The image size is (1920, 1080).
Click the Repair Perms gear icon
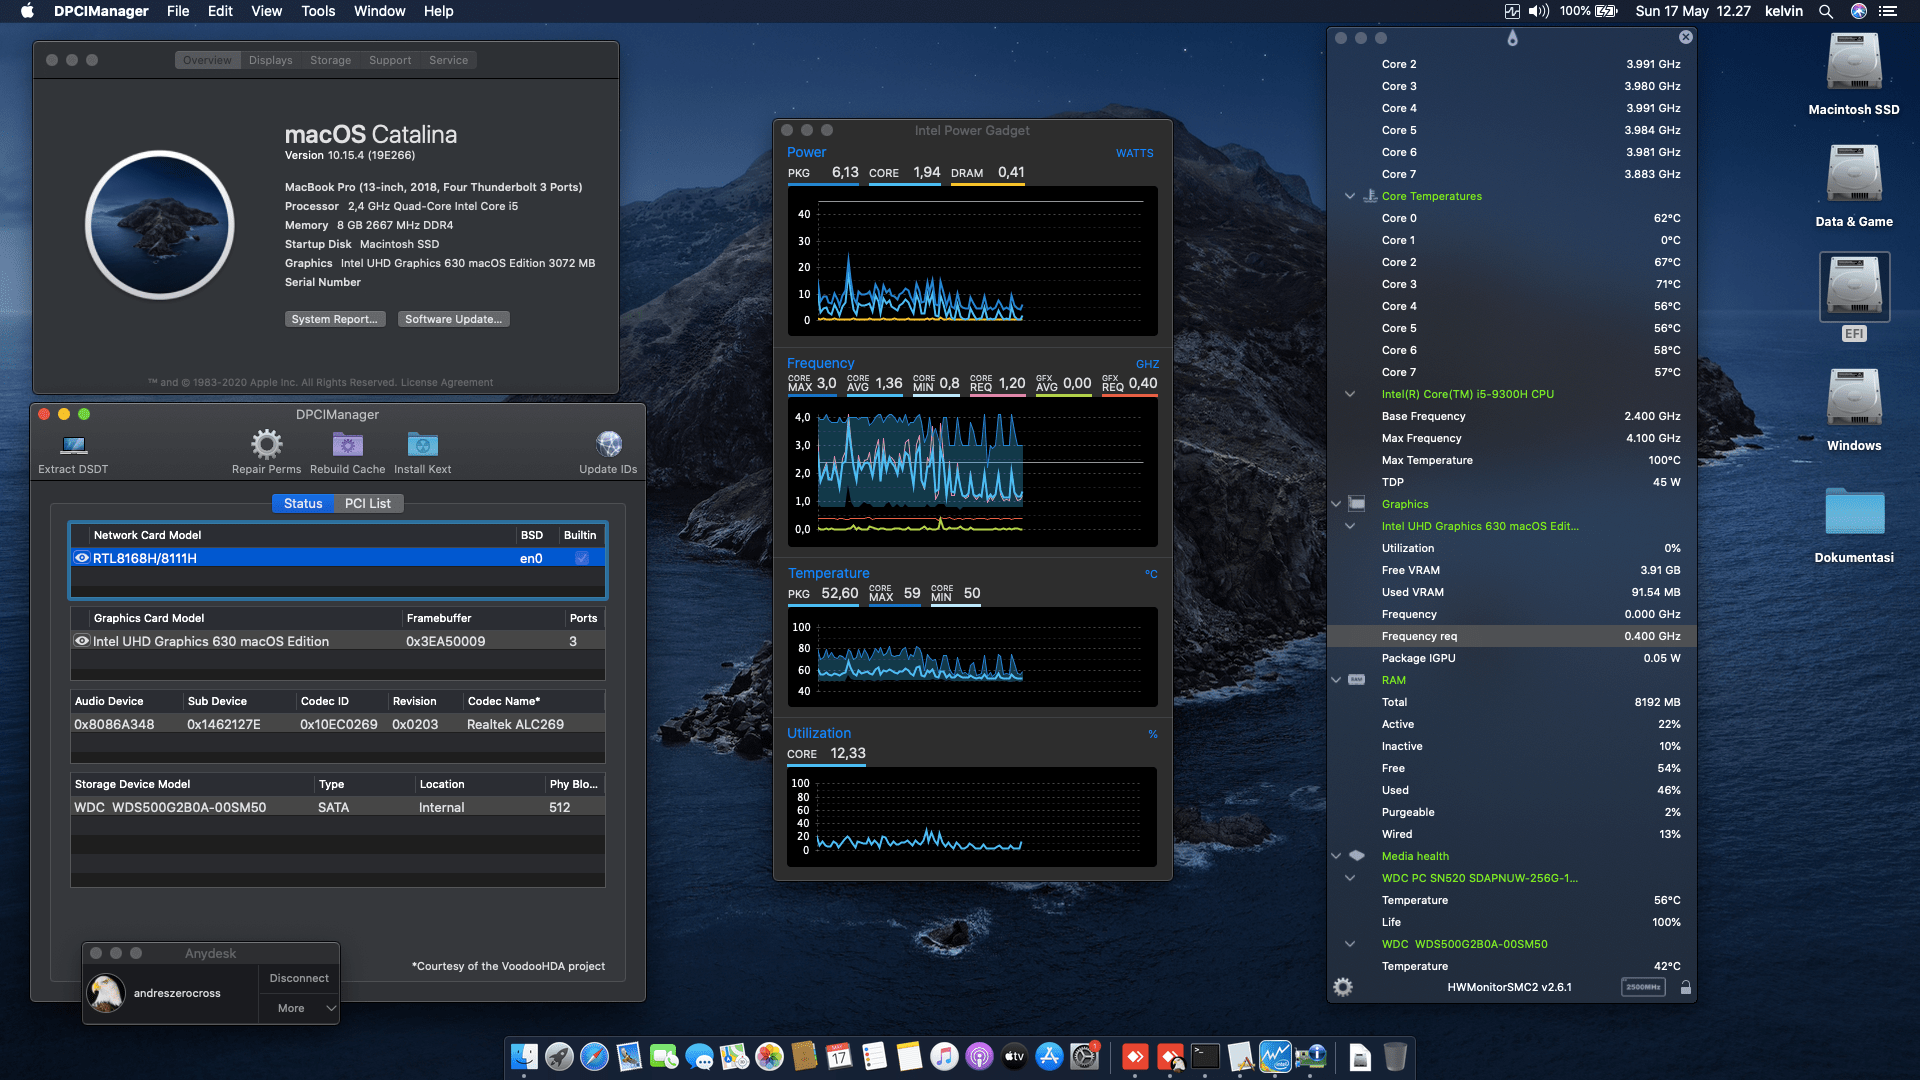pyautogui.click(x=266, y=444)
